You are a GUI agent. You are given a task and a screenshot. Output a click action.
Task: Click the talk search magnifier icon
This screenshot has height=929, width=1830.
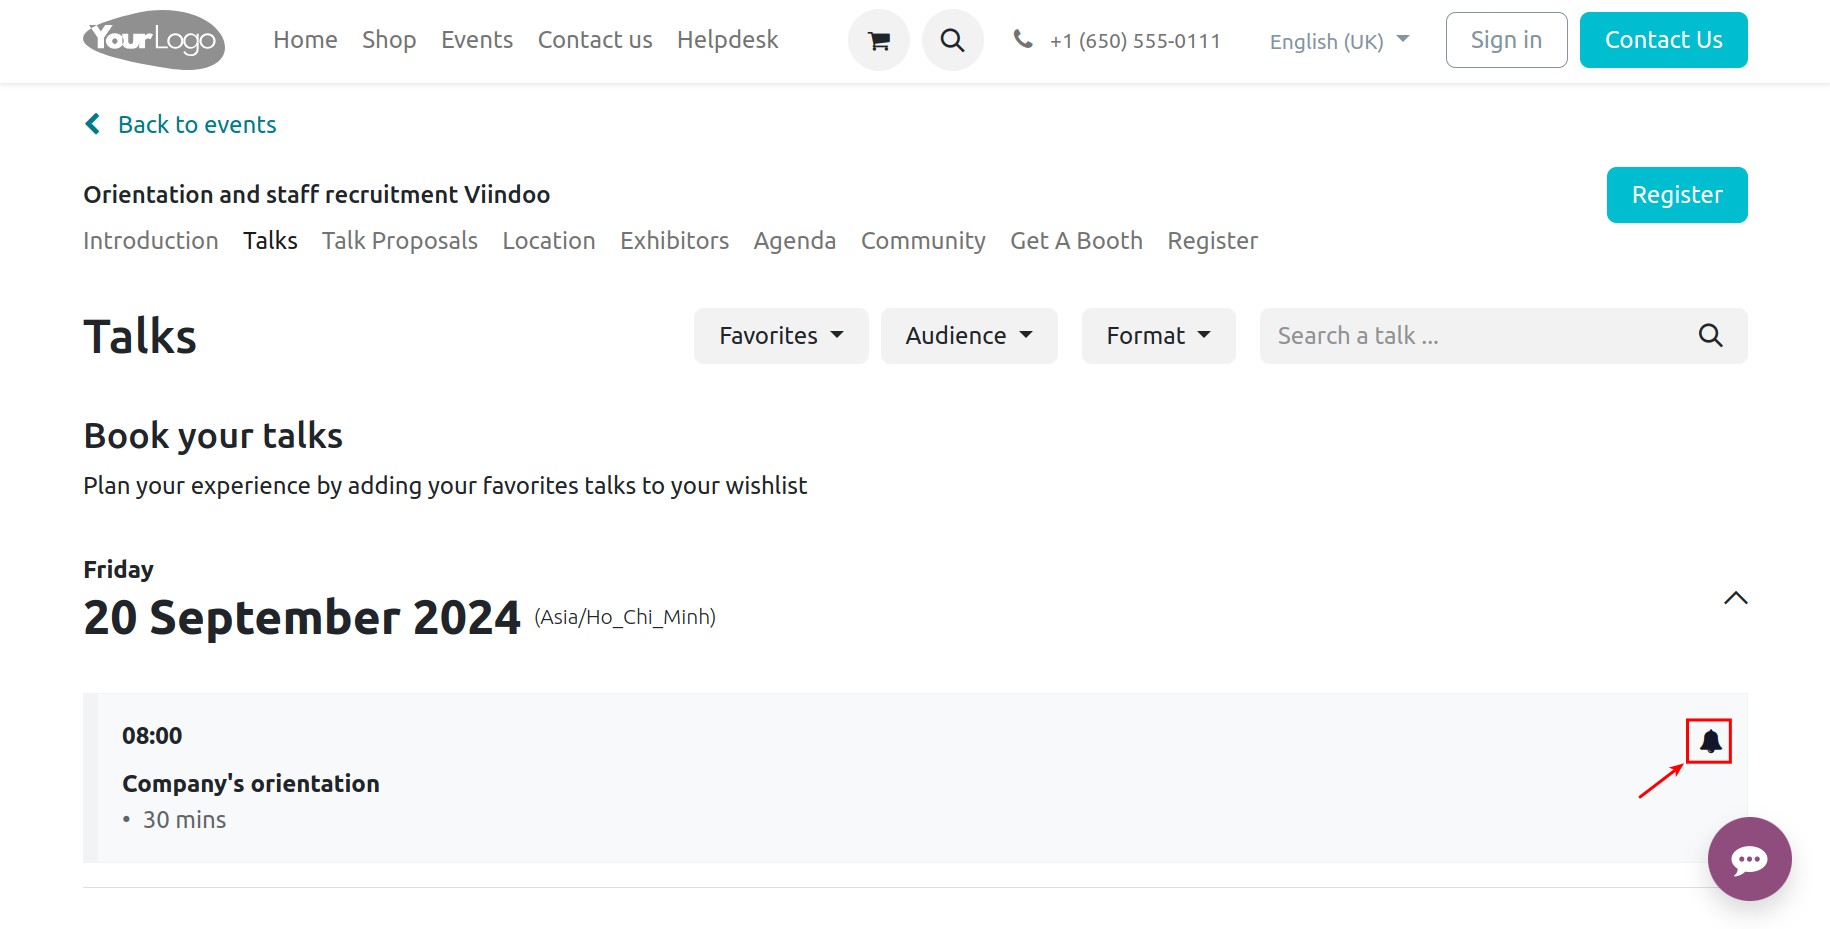coord(1710,336)
